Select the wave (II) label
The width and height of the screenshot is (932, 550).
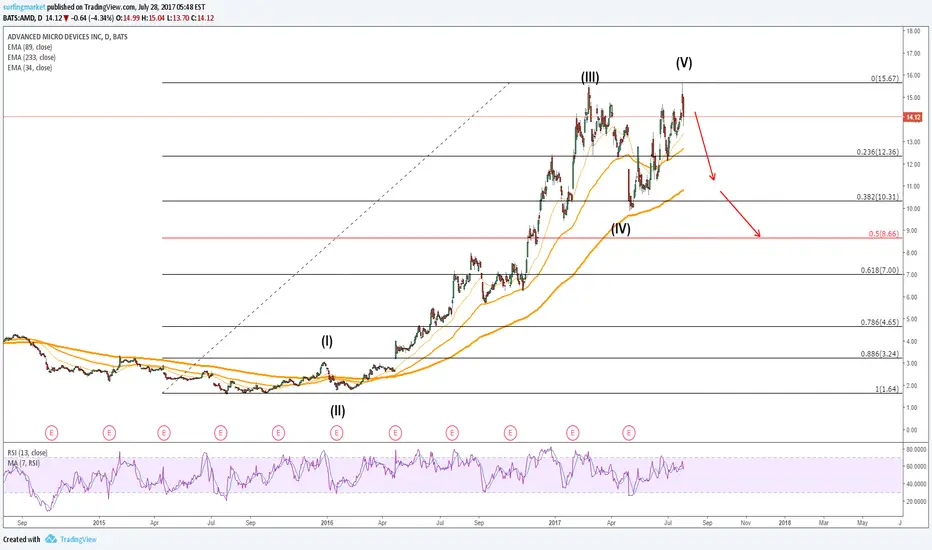pyautogui.click(x=338, y=411)
